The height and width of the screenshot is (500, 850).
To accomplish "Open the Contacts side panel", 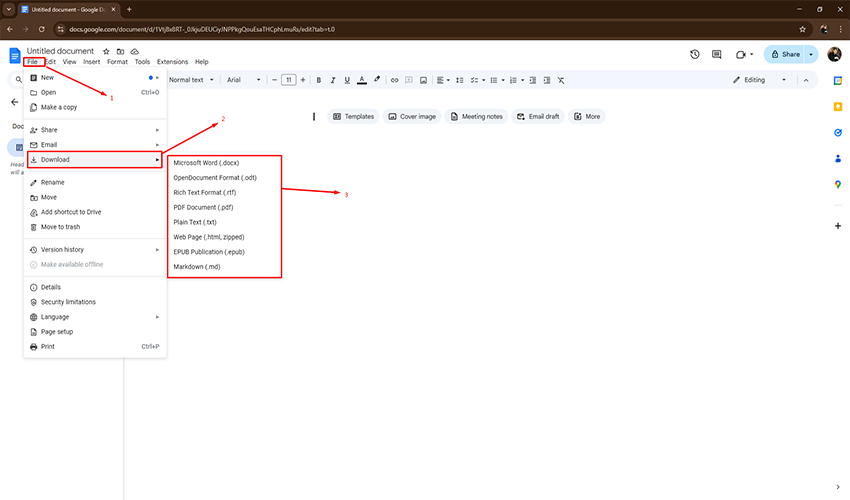I will point(838,158).
